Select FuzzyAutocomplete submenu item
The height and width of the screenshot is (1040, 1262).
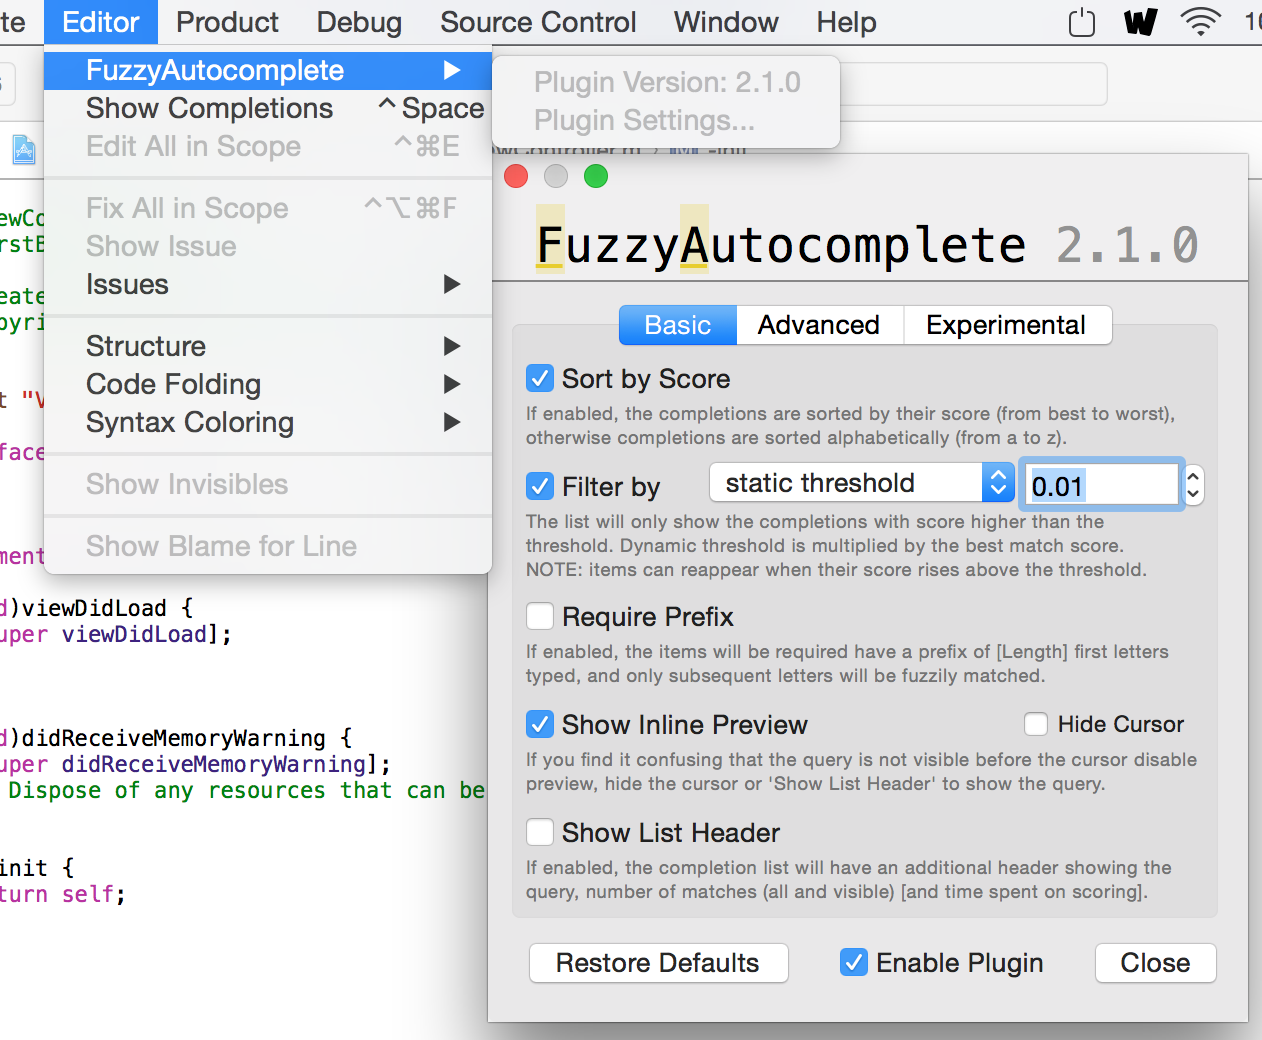click(x=268, y=70)
